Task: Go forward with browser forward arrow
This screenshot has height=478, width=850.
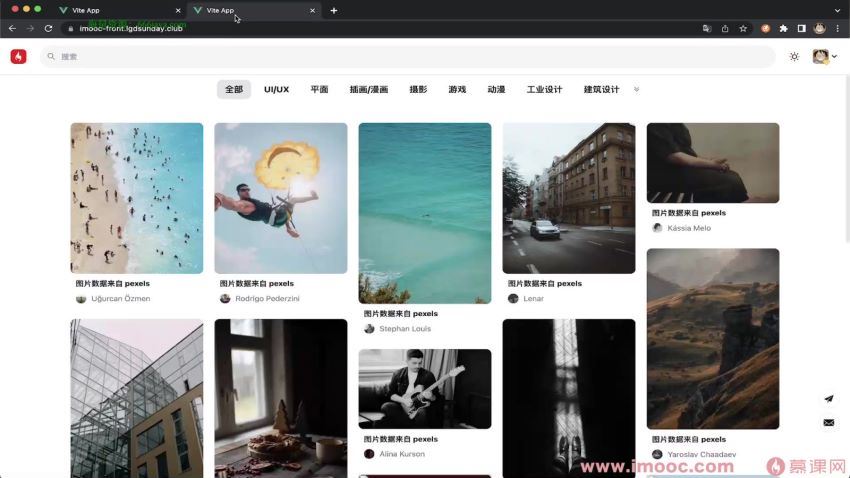Action: [x=30, y=28]
